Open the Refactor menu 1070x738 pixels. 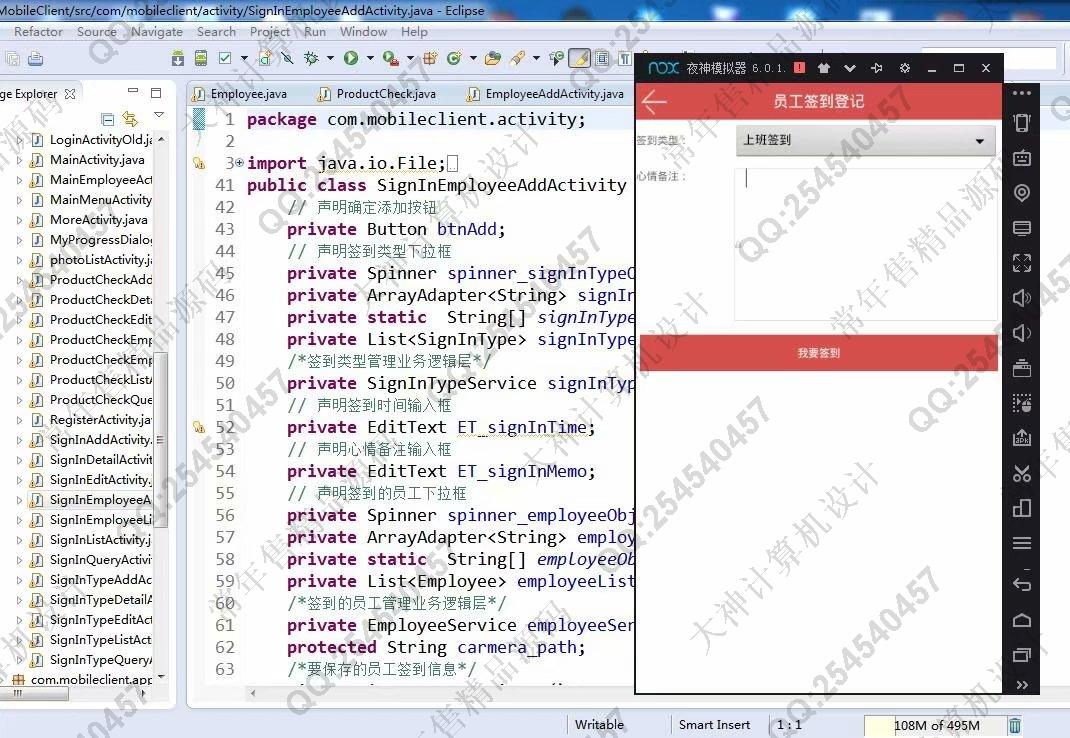(38, 31)
